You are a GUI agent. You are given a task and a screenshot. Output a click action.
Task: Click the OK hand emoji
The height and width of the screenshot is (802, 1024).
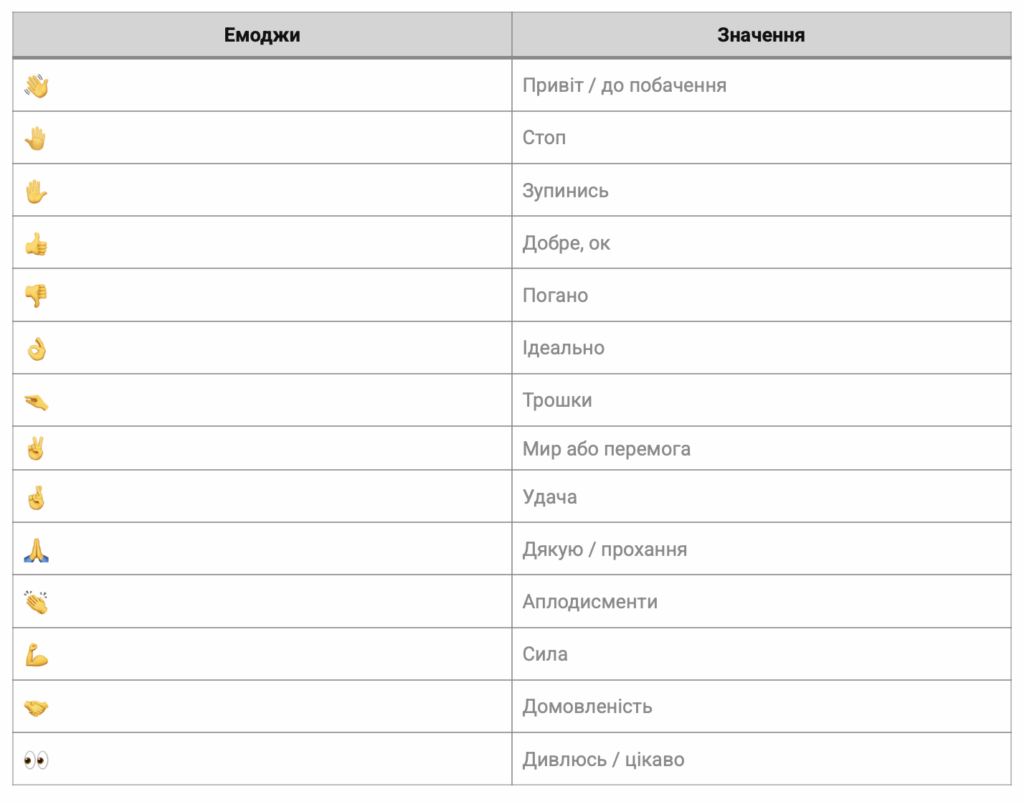pyautogui.click(x=36, y=348)
